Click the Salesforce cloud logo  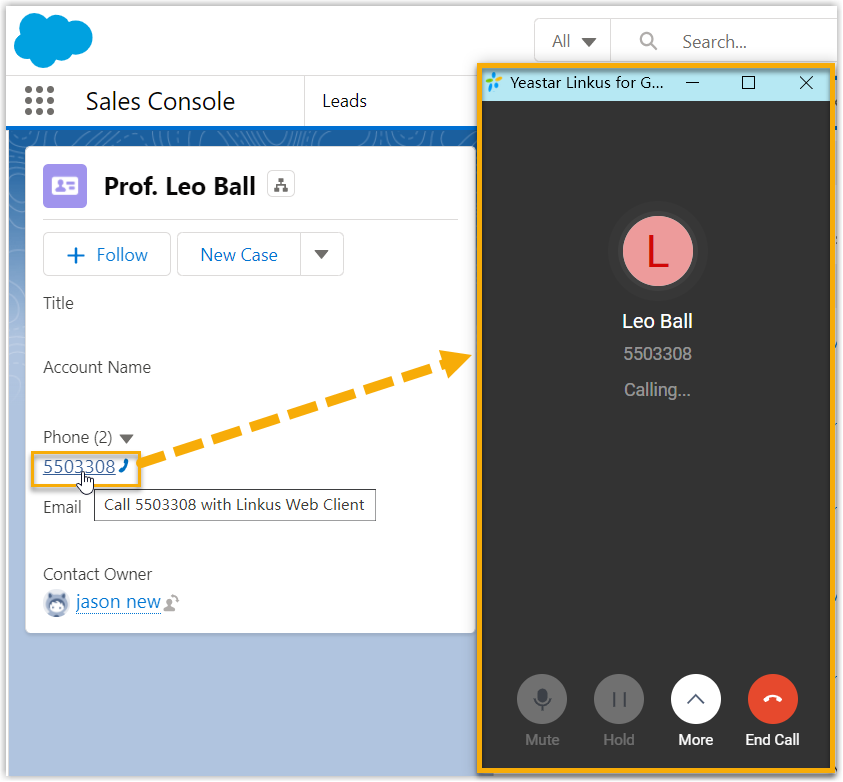point(54,40)
